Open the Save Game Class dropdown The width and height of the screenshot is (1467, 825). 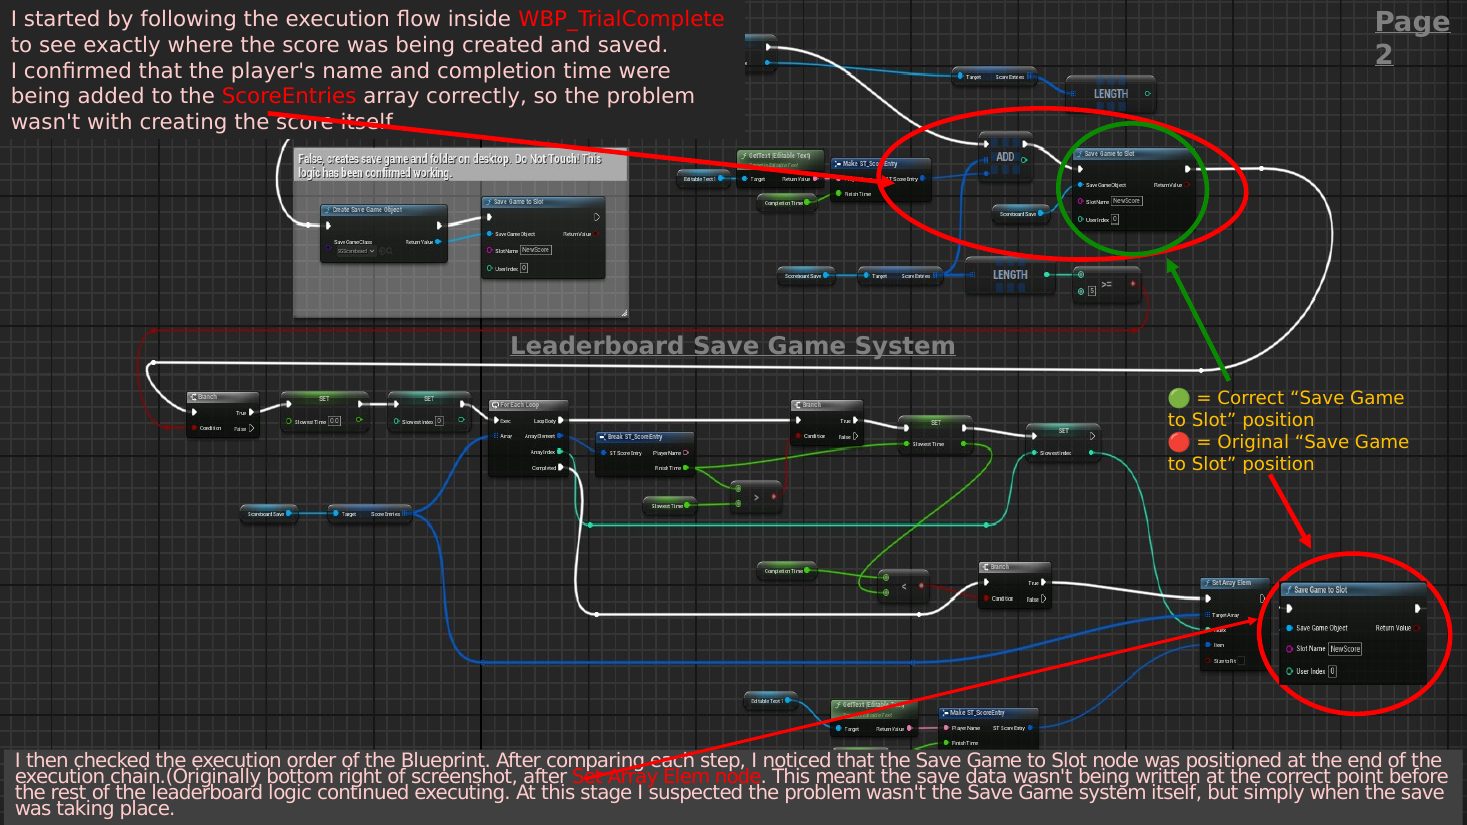pyautogui.click(x=356, y=251)
